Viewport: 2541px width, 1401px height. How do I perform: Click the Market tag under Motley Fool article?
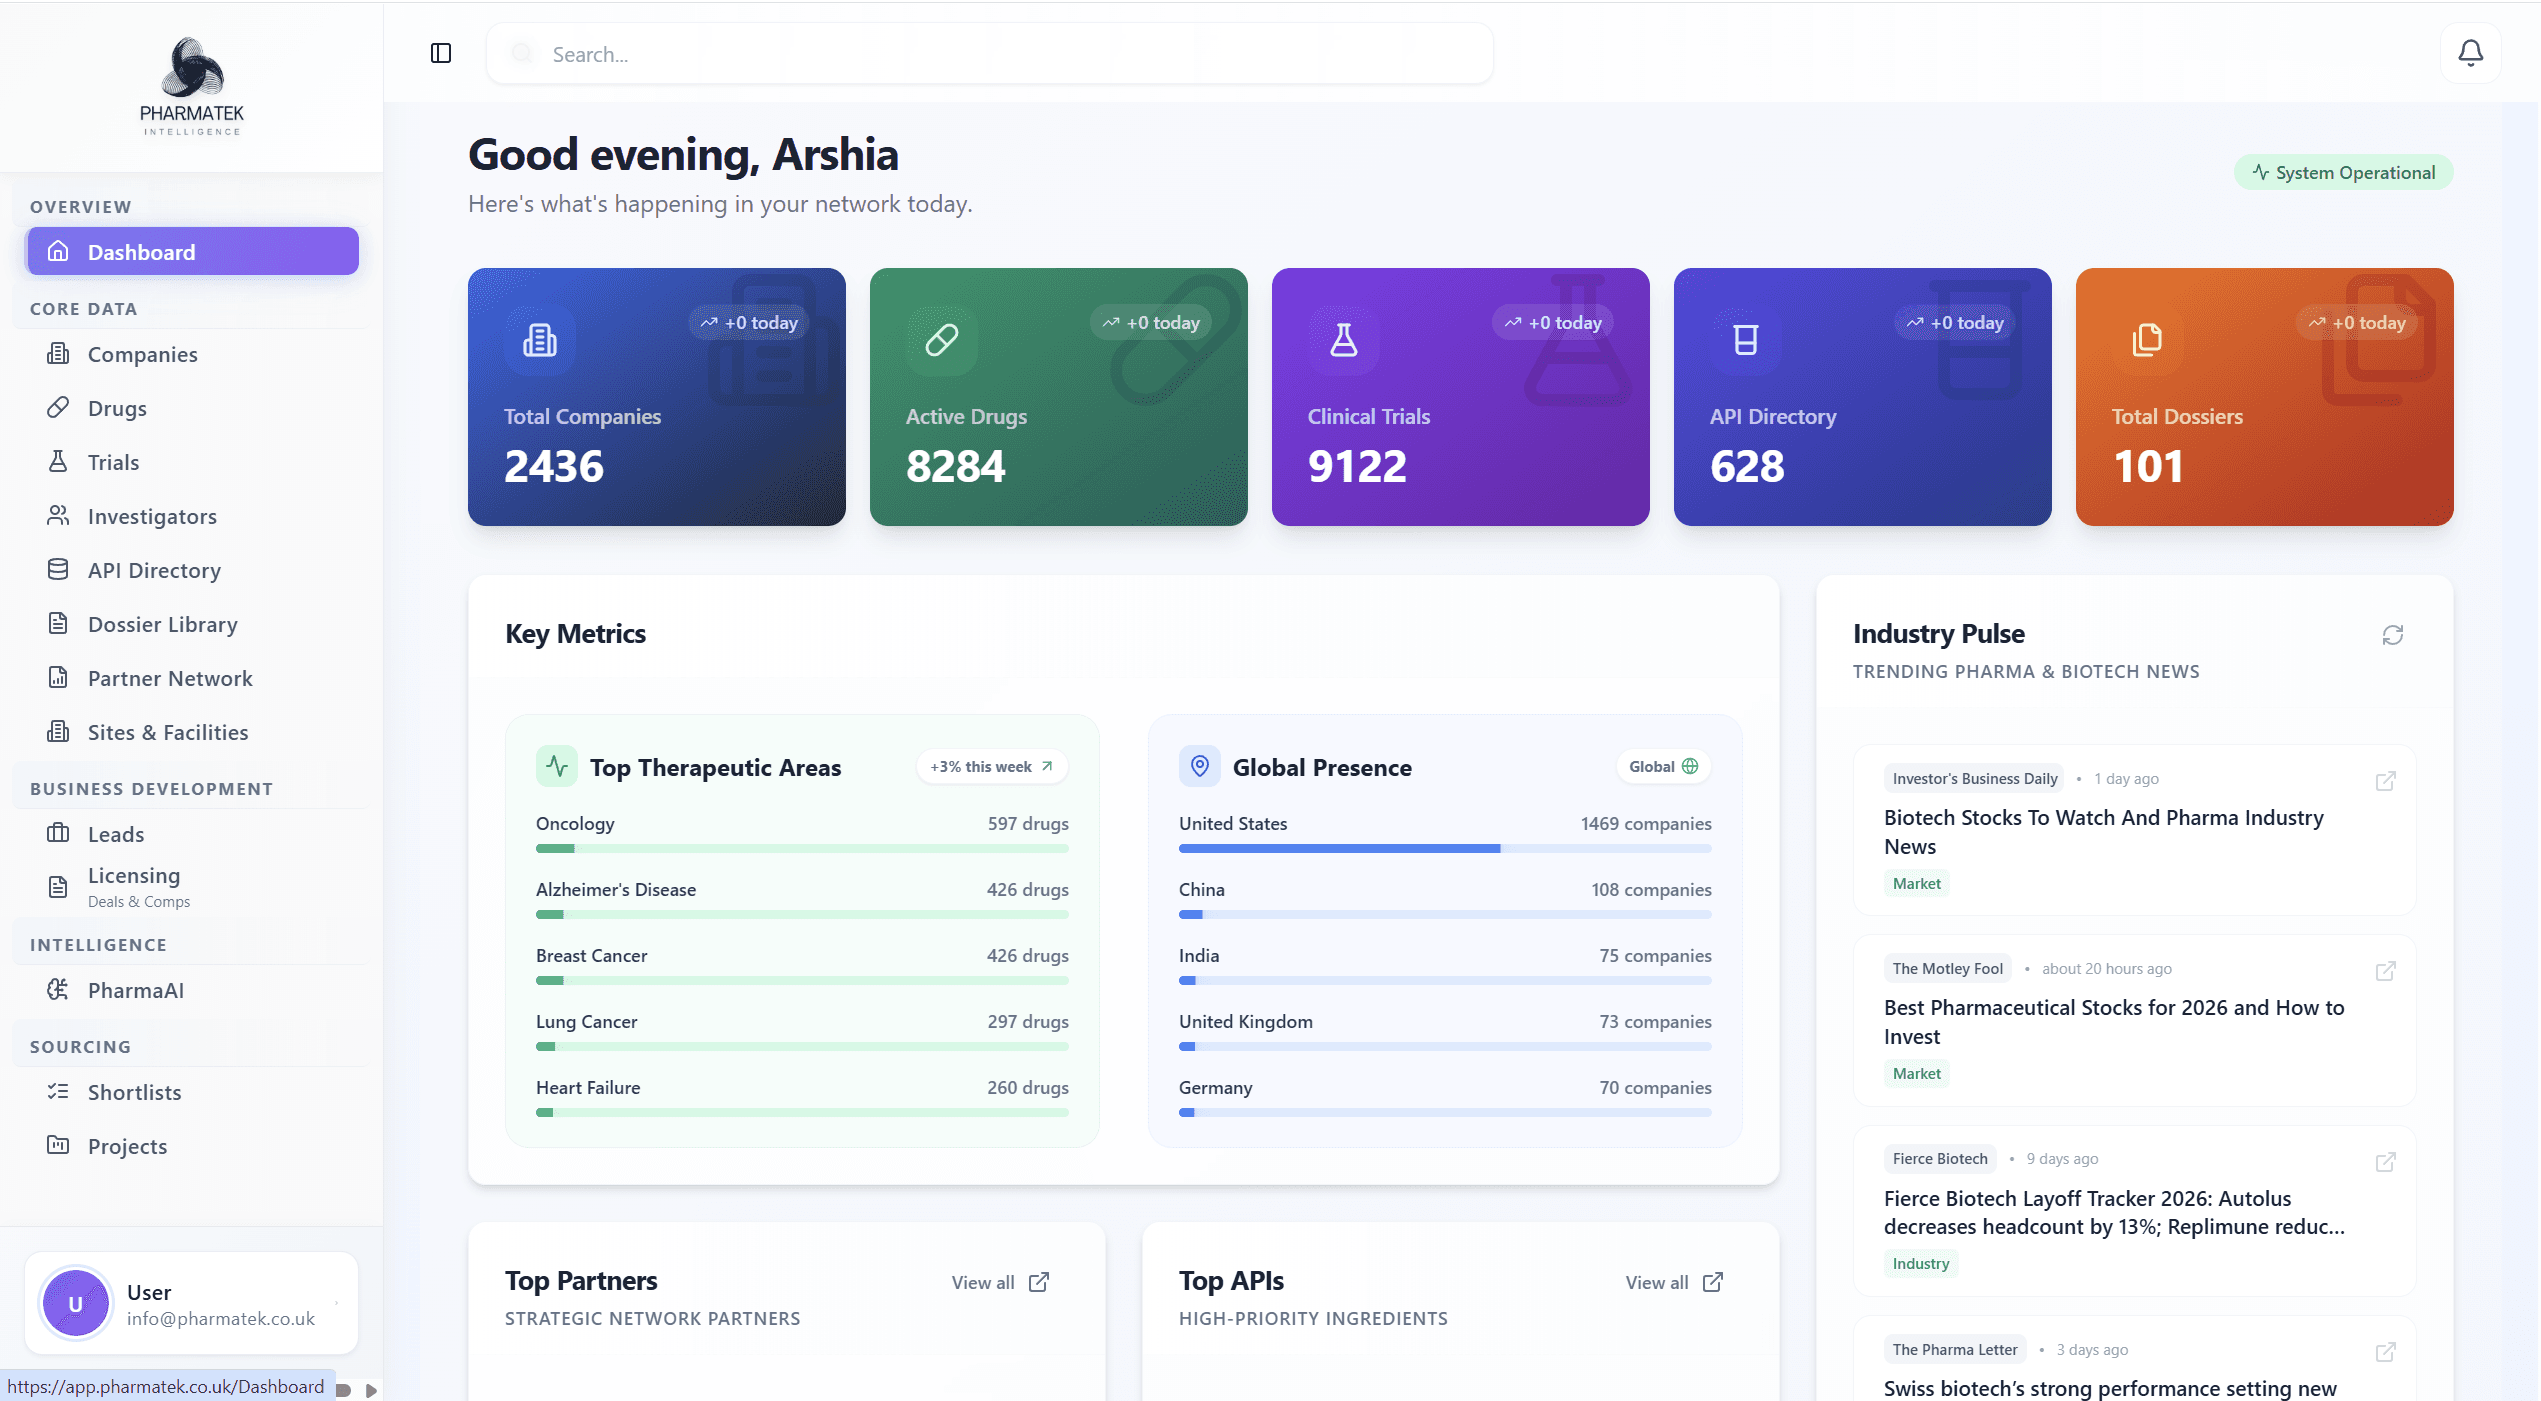(1917, 1074)
